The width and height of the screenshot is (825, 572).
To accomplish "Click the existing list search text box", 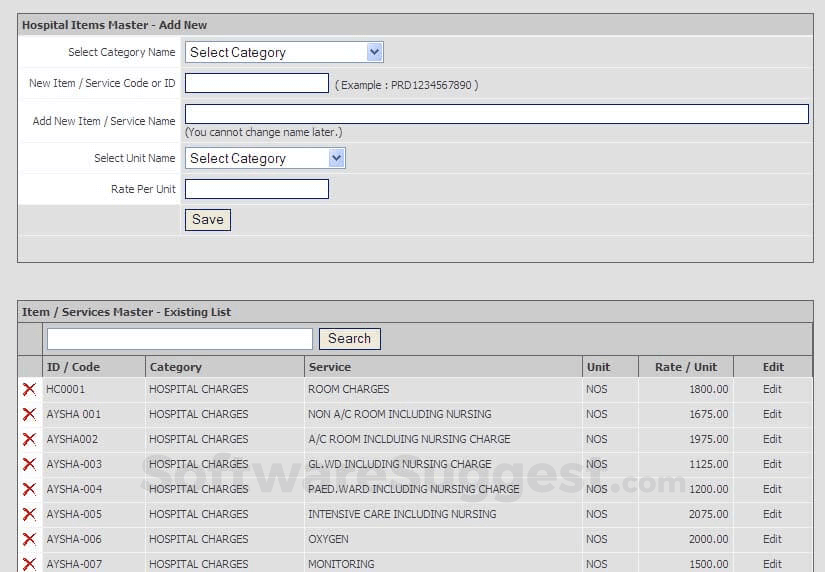I will (180, 339).
